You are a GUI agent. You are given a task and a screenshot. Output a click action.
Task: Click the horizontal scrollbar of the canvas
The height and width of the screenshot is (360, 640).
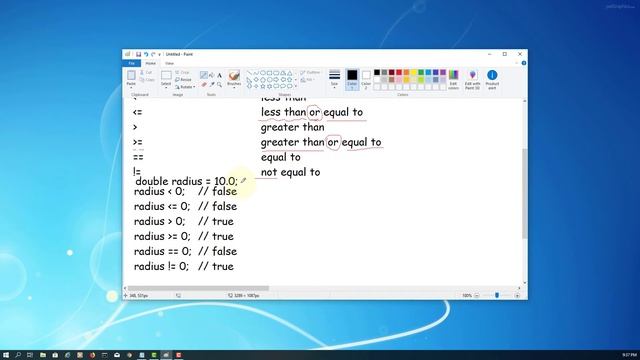[198, 288]
